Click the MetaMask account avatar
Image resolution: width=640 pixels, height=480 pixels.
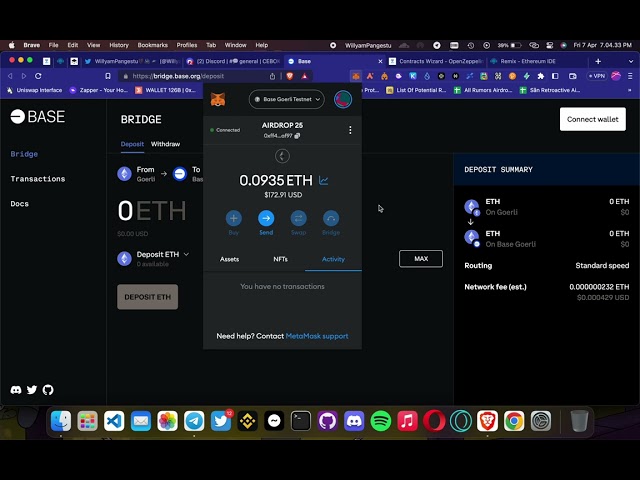tap(343, 99)
